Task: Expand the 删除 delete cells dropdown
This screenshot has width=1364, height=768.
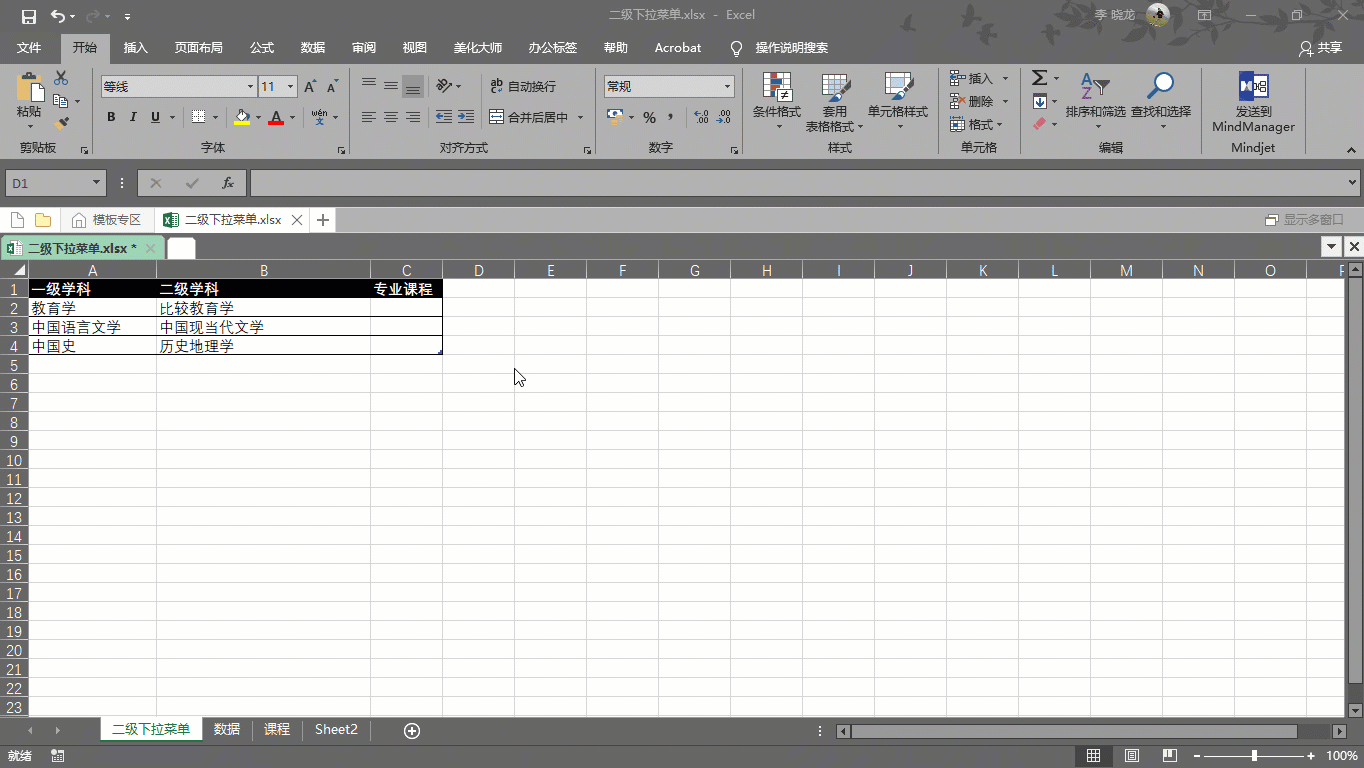Action: (1005, 101)
